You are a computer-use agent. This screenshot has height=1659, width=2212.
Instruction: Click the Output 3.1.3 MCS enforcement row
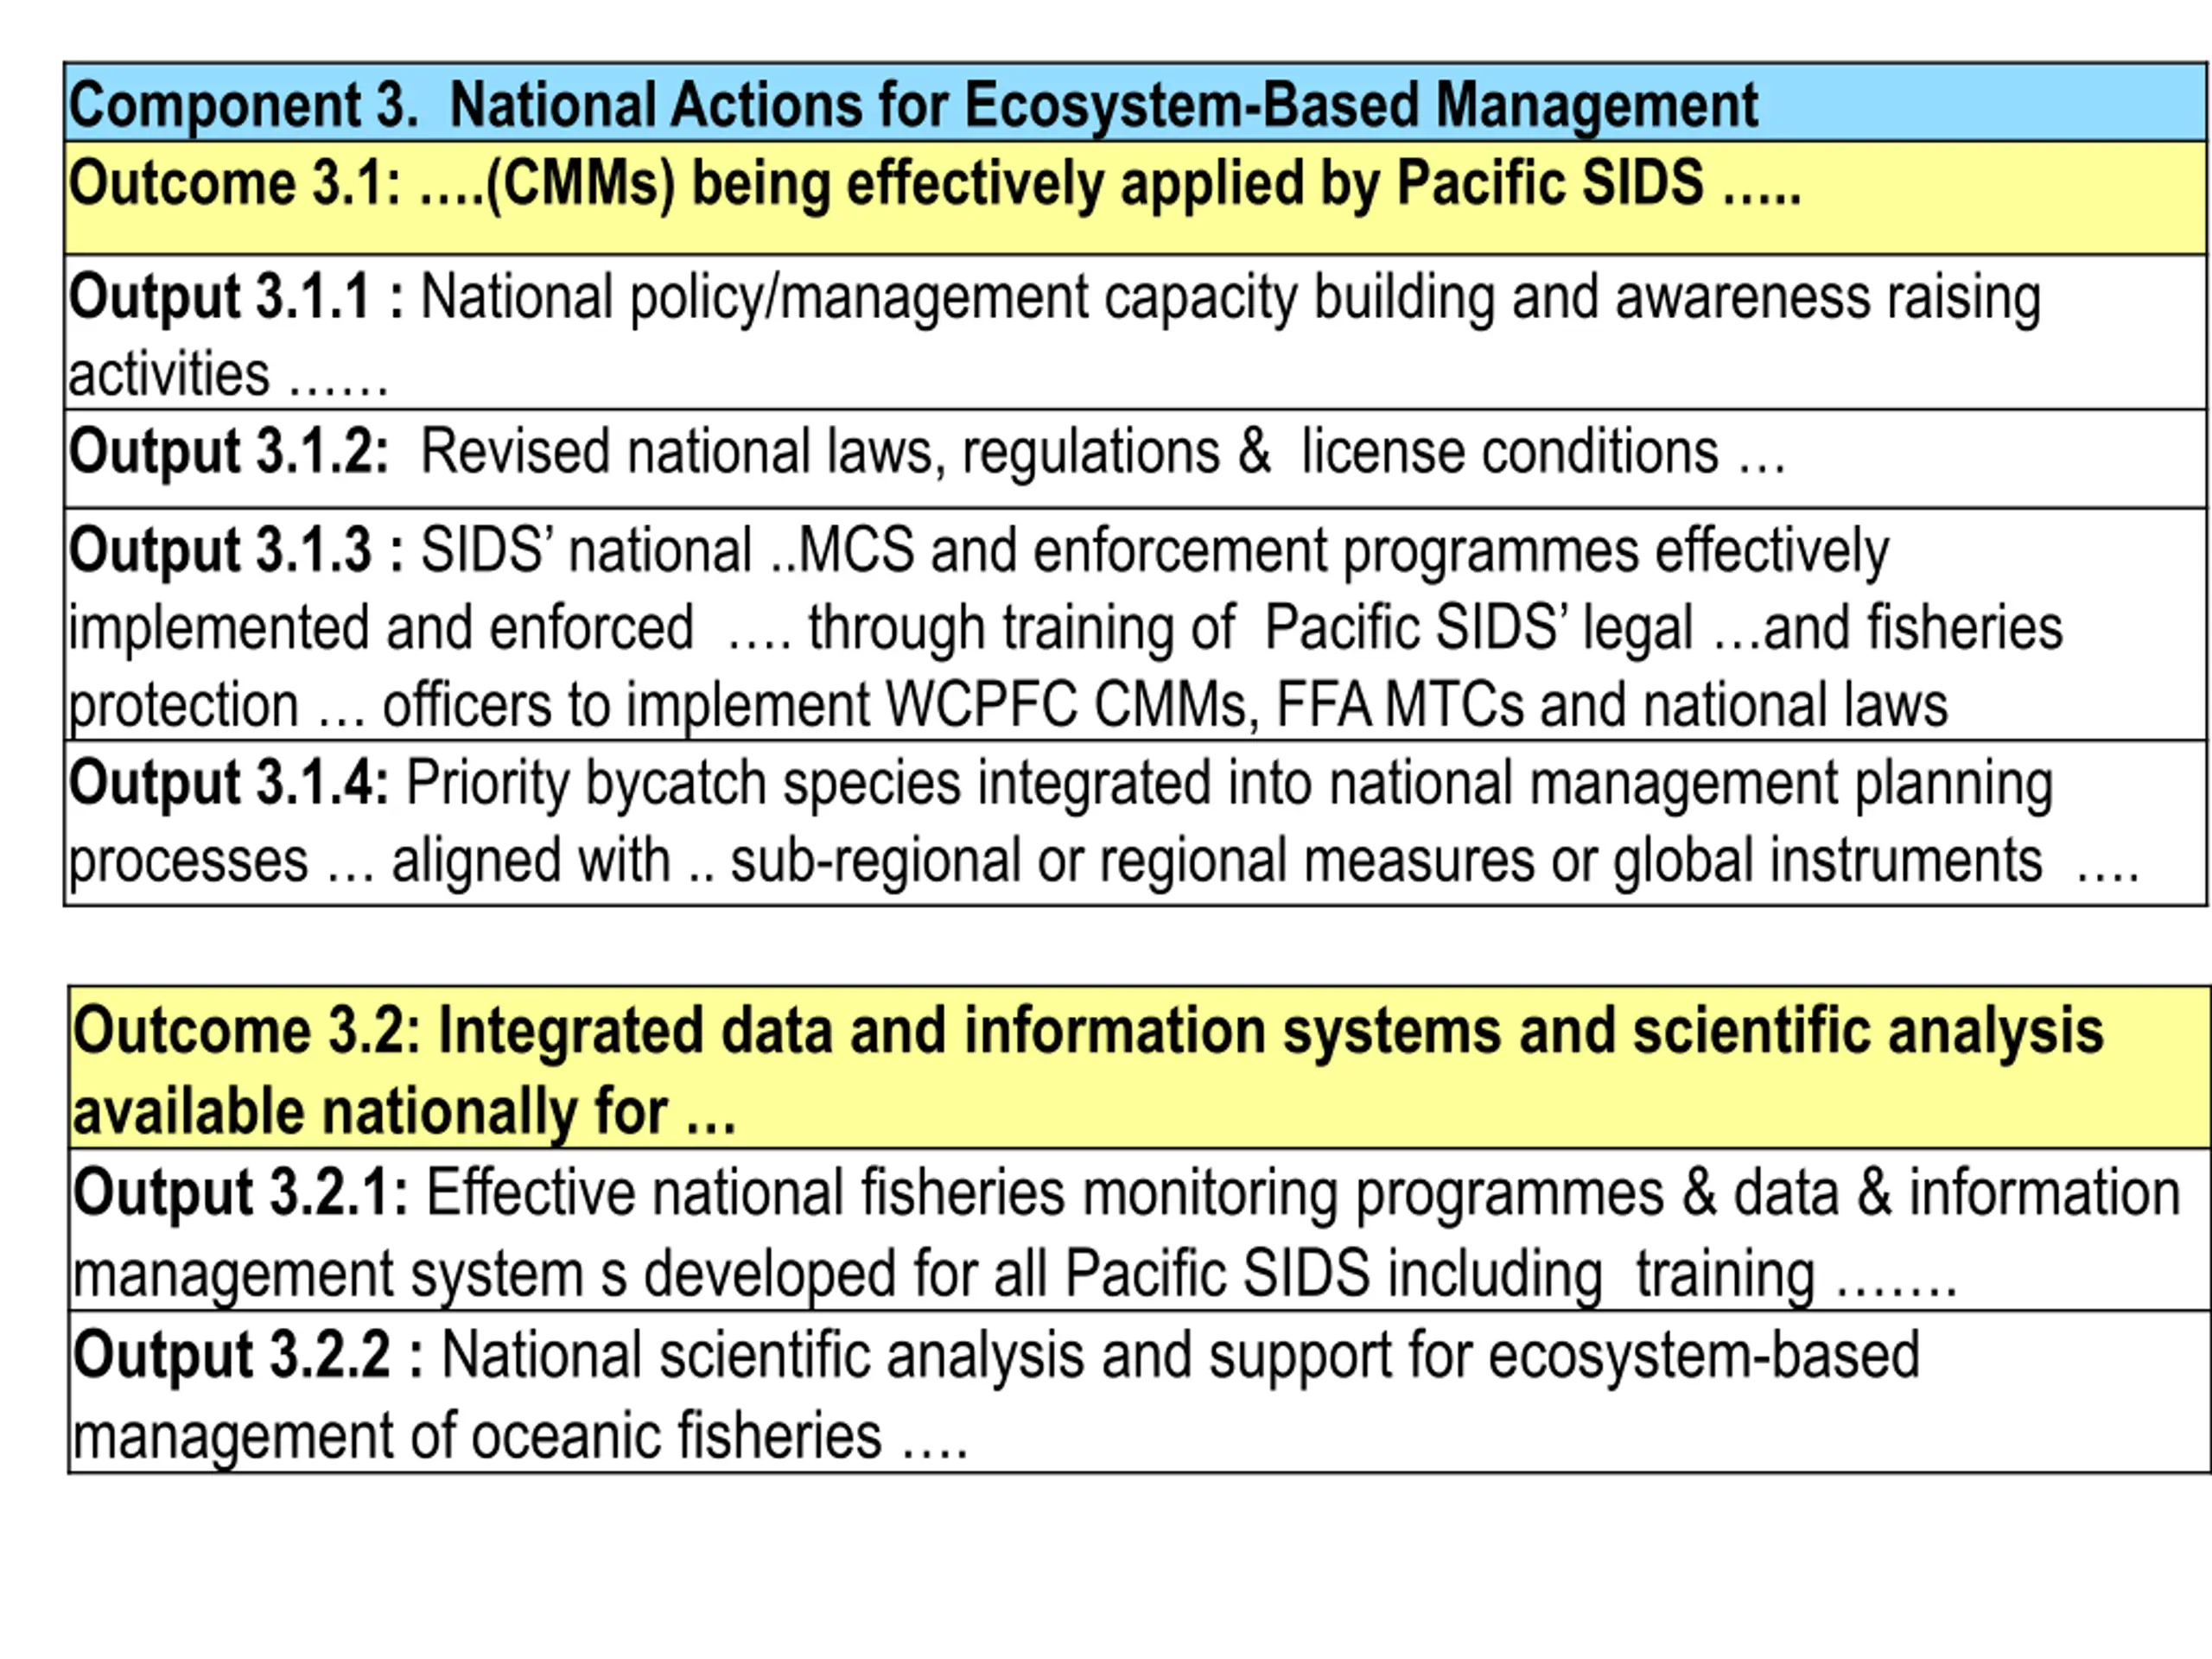[x=1135, y=624]
